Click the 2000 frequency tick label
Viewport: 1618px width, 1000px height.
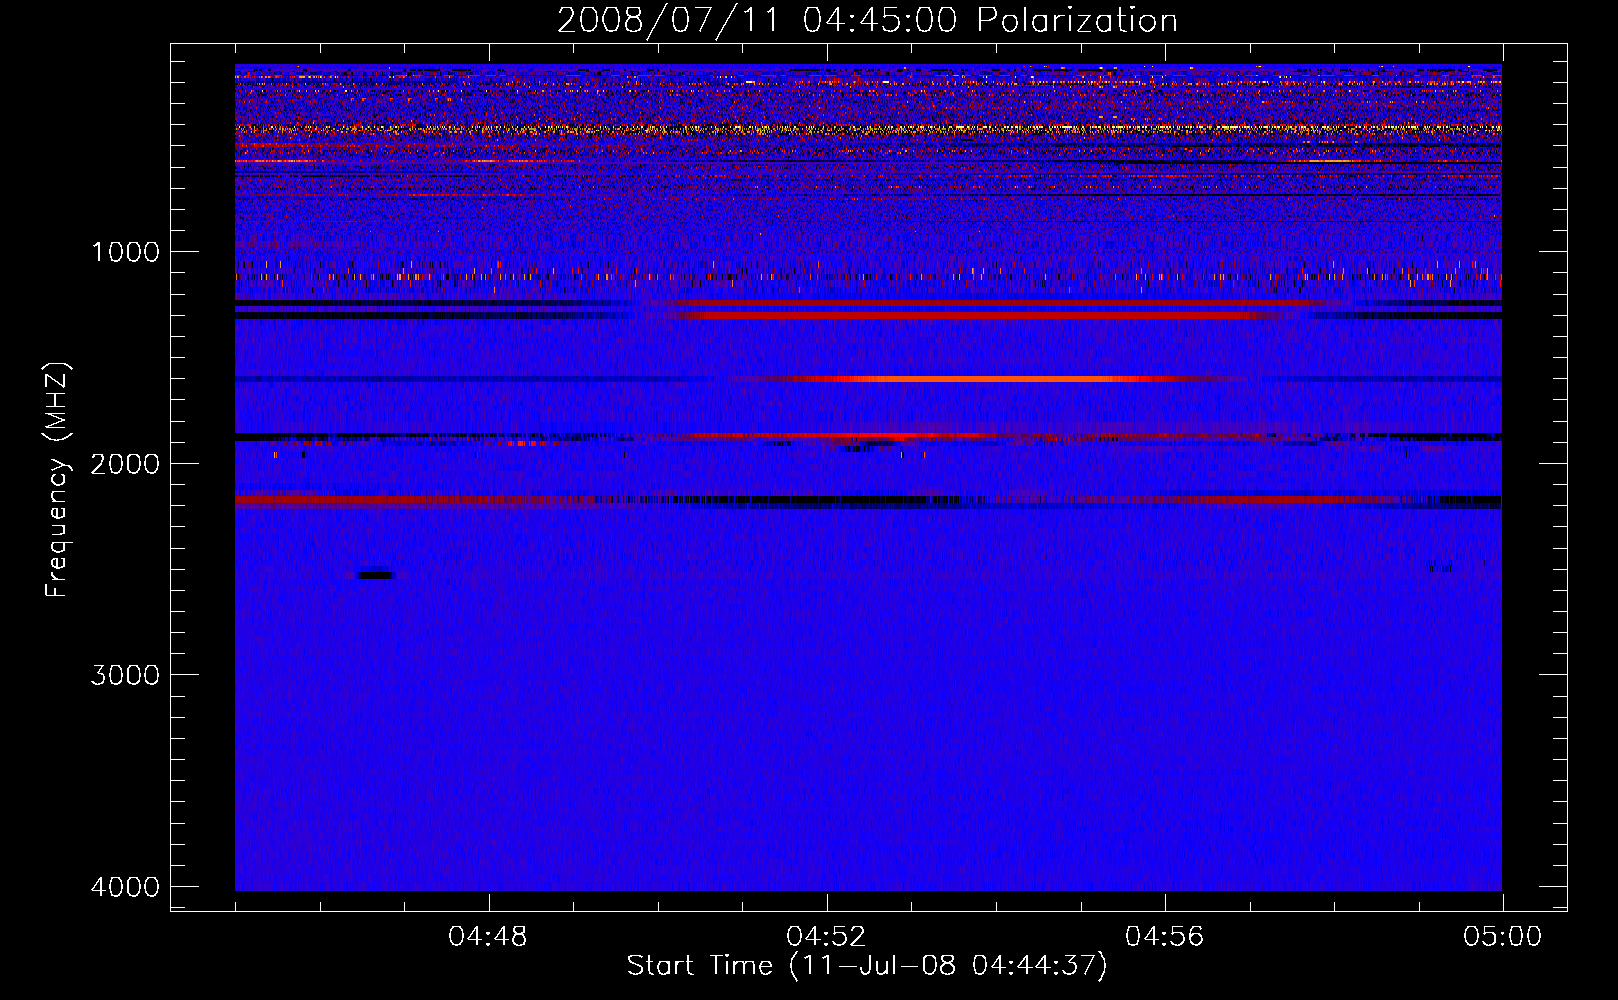point(125,464)
